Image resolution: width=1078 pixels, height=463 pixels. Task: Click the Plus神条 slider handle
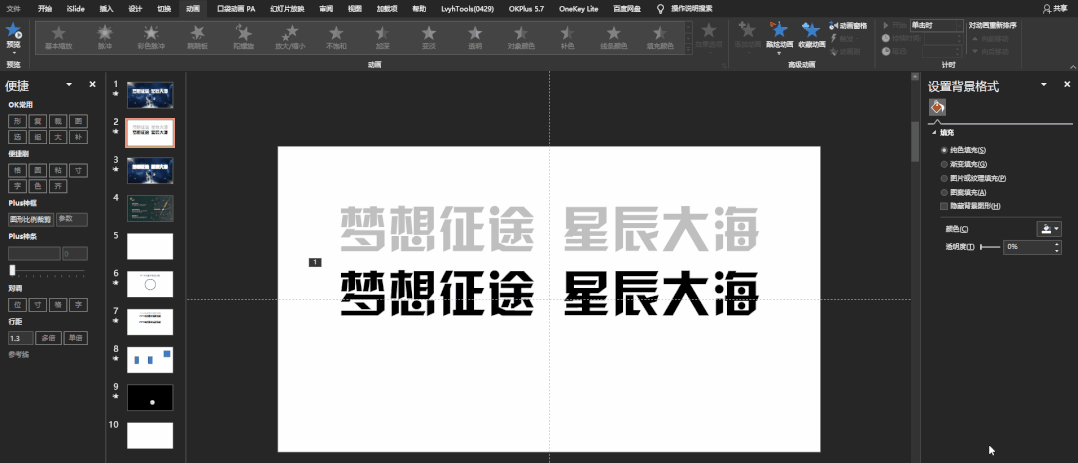point(12,270)
